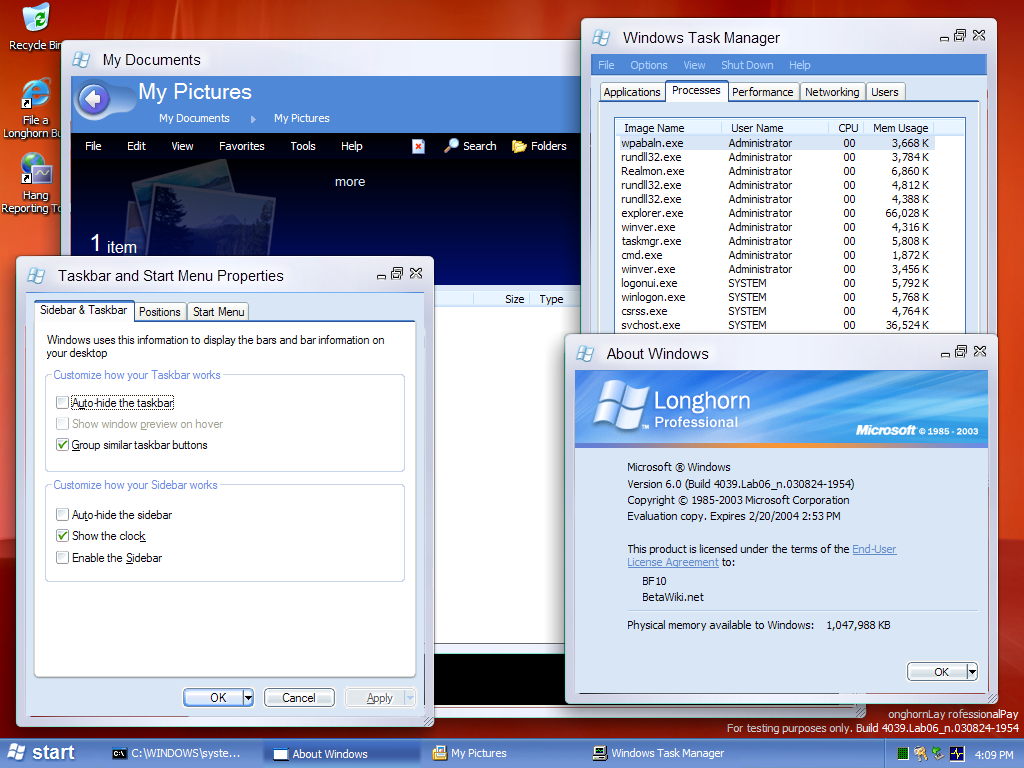Select explorer.exe in the process list
The height and width of the screenshot is (768, 1024).
pyautogui.click(x=652, y=213)
